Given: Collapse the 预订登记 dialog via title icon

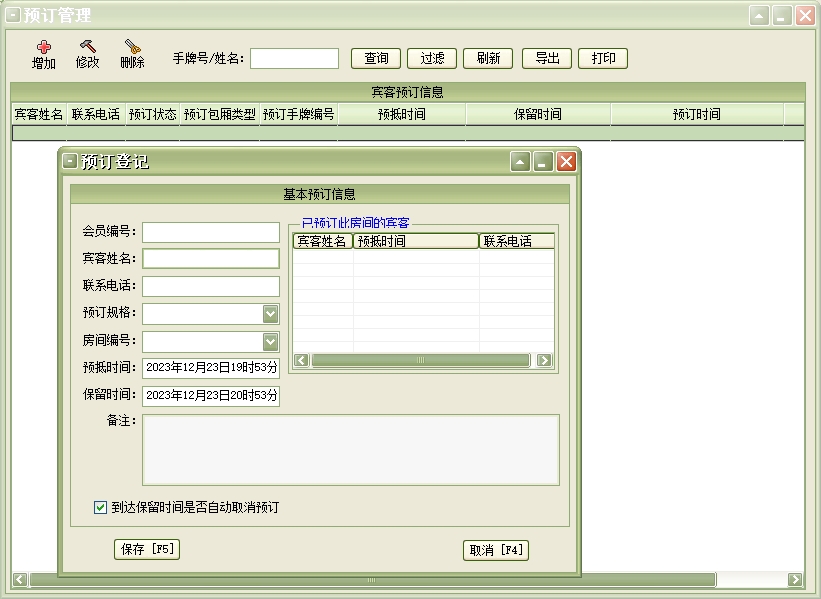Looking at the screenshot, I should pyautogui.click(x=69, y=161).
